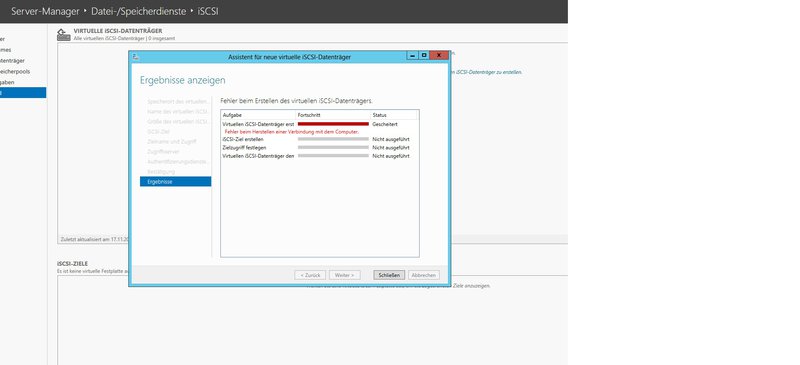Click the create iSCSI disk link behind dialog
The image size is (800, 365).
(486, 72)
